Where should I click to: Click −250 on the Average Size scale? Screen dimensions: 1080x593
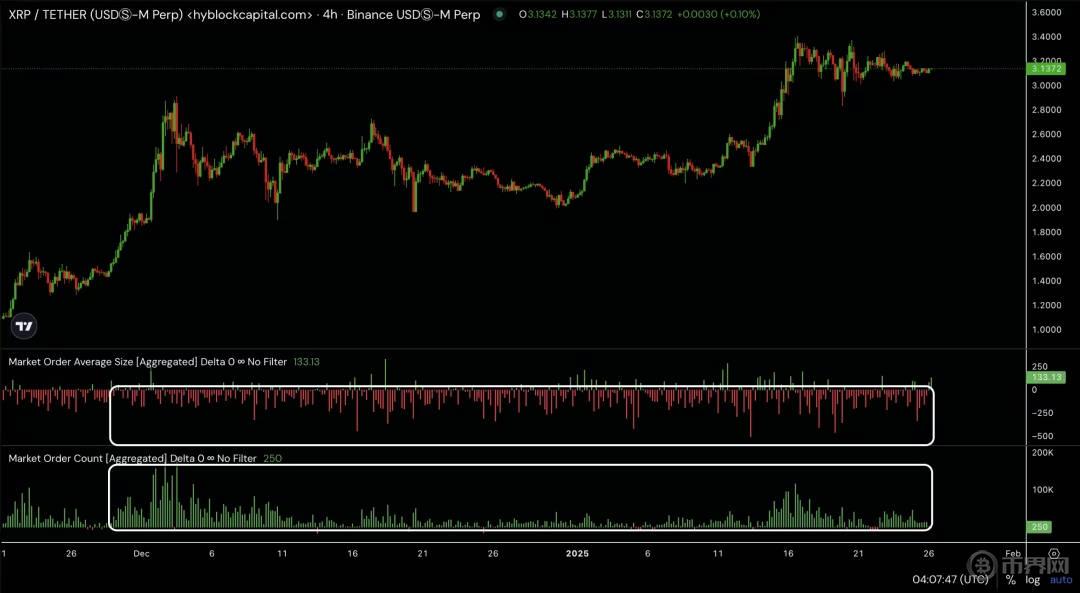click(1042, 413)
